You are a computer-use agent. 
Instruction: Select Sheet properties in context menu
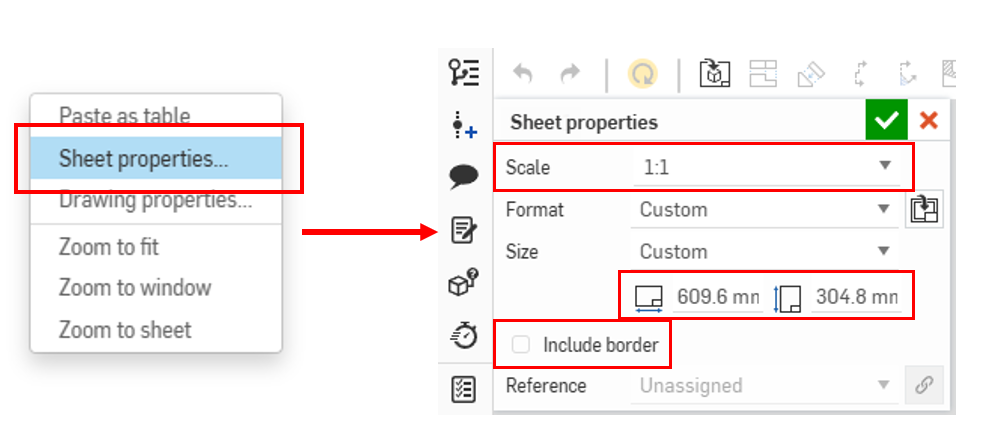point(143,158)
